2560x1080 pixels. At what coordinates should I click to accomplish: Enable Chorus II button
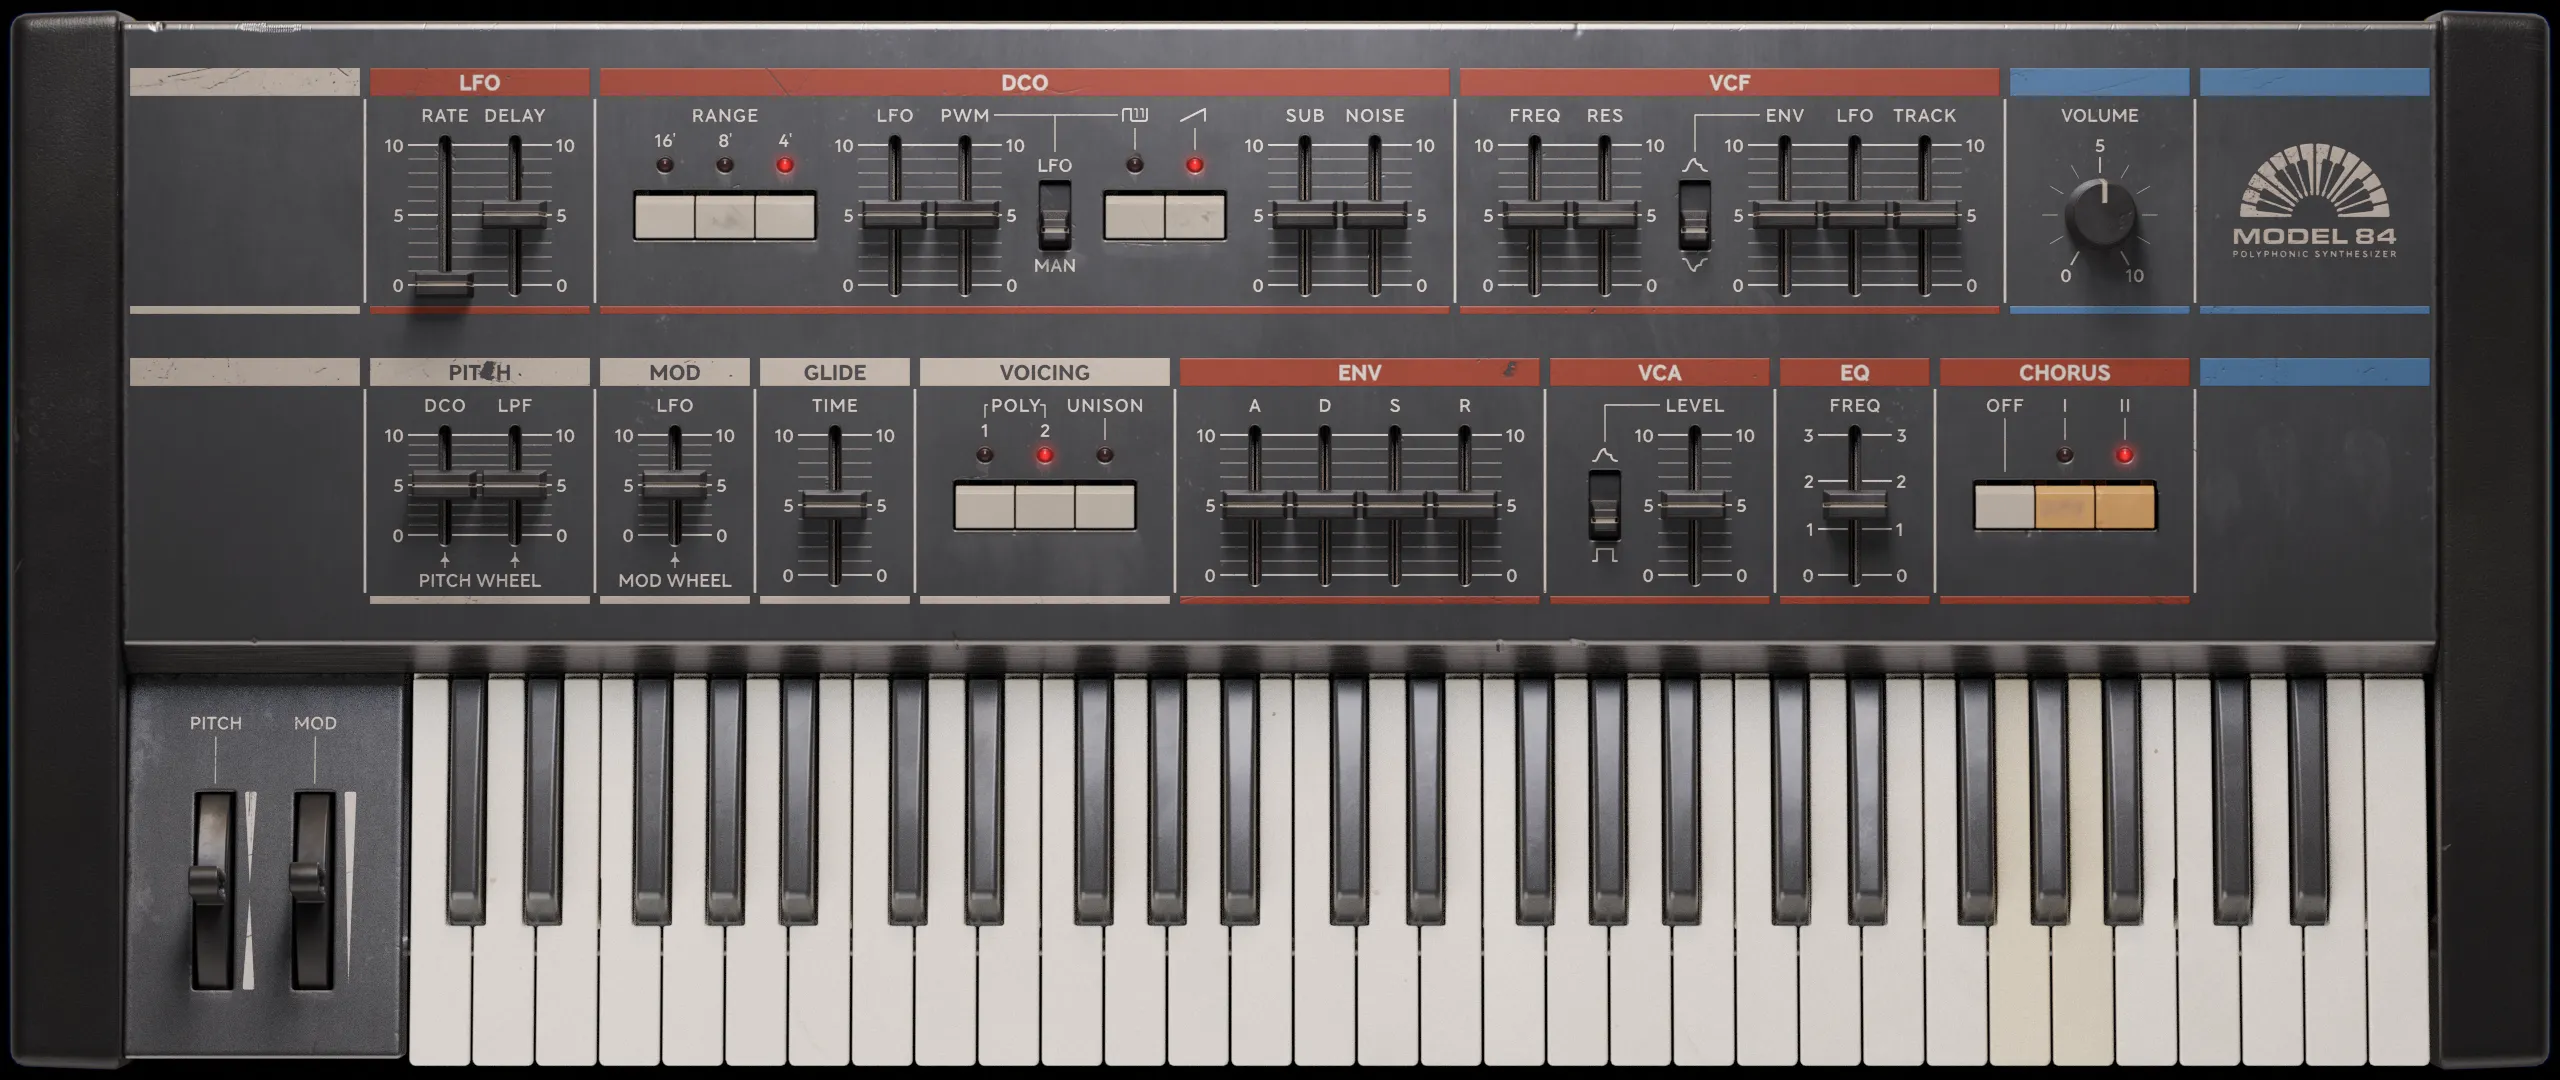2125,506
